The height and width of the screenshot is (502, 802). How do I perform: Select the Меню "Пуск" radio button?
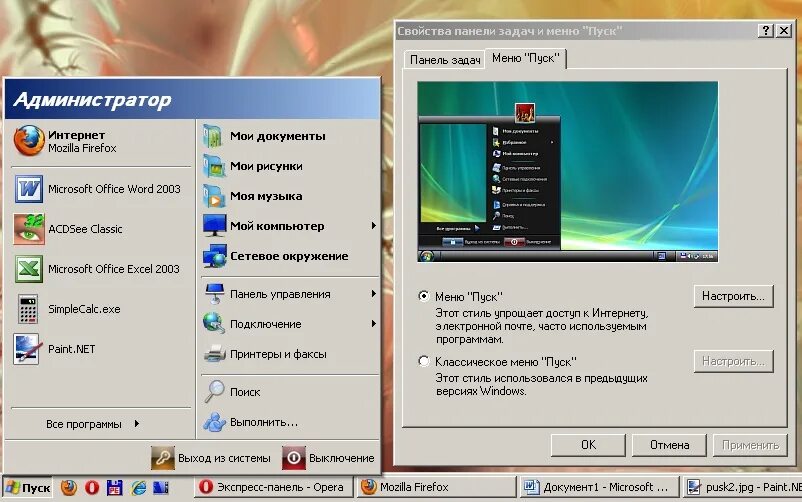[x=424, y=296]
